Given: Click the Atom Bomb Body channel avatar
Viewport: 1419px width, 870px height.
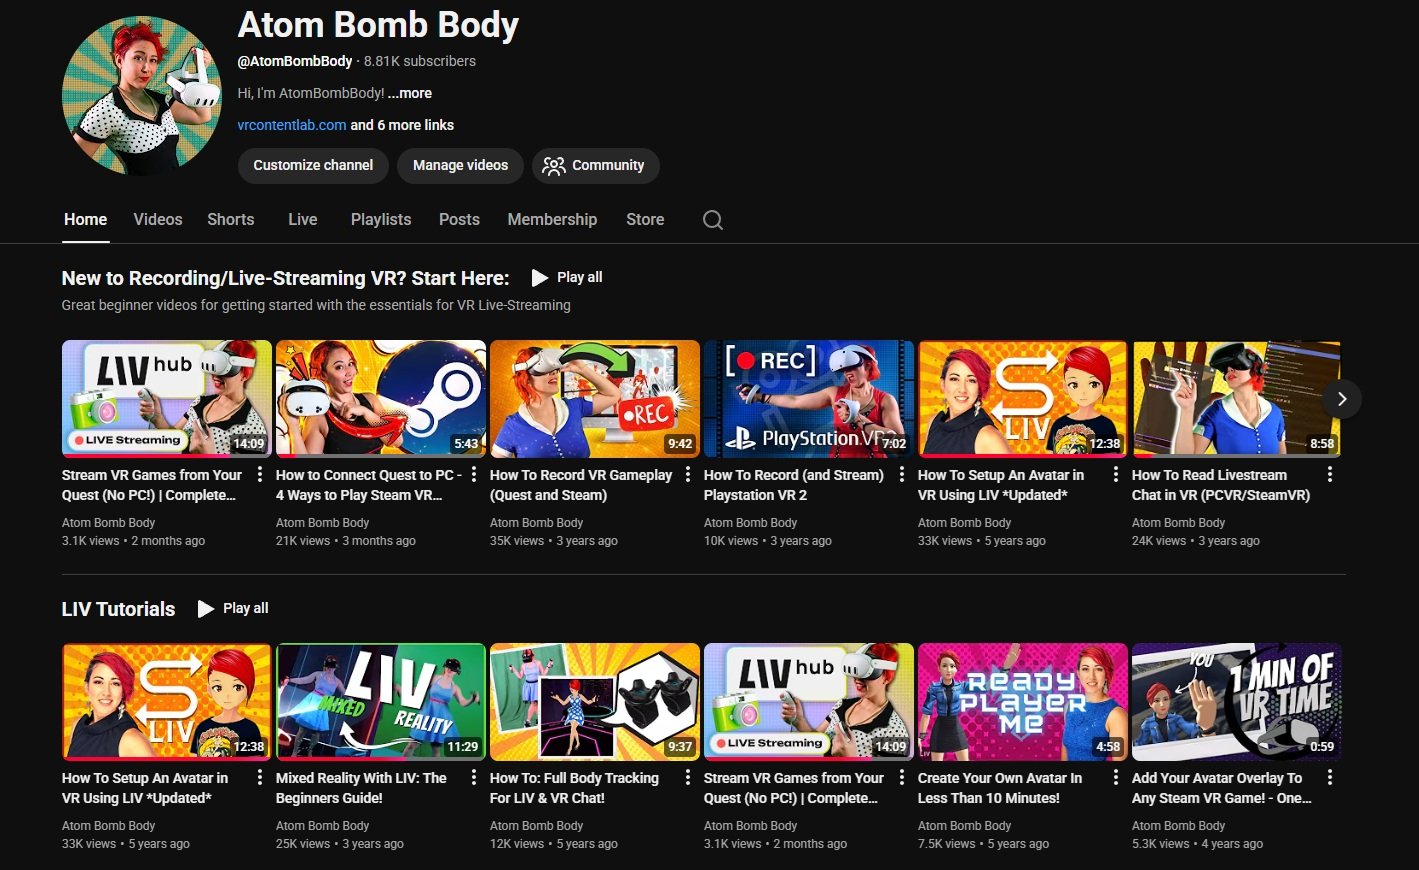Looking at the screenshot, I should pyautogui.click(x=142, y=96).
